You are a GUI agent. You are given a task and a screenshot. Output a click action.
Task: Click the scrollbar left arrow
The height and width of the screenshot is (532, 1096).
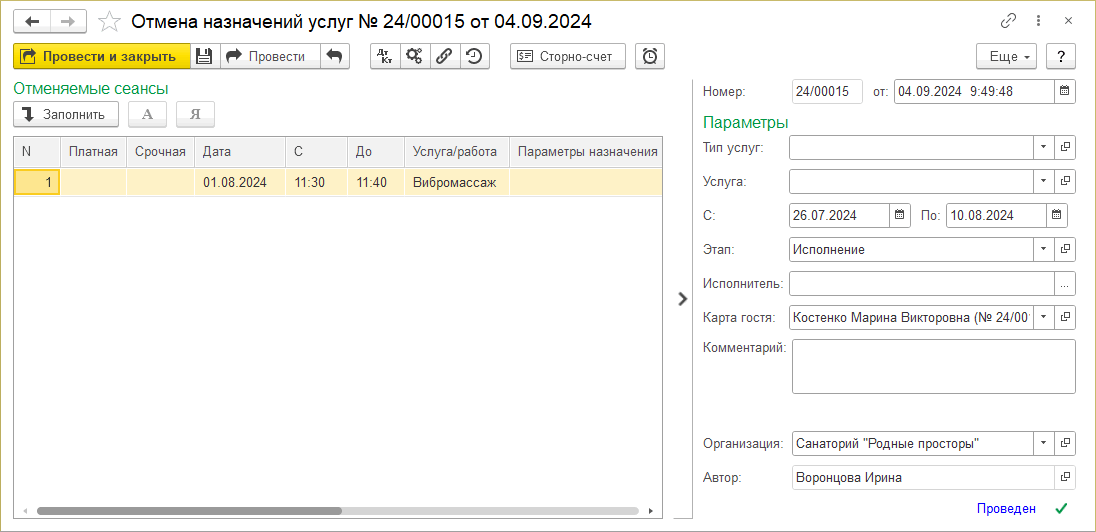pos(24,511)
